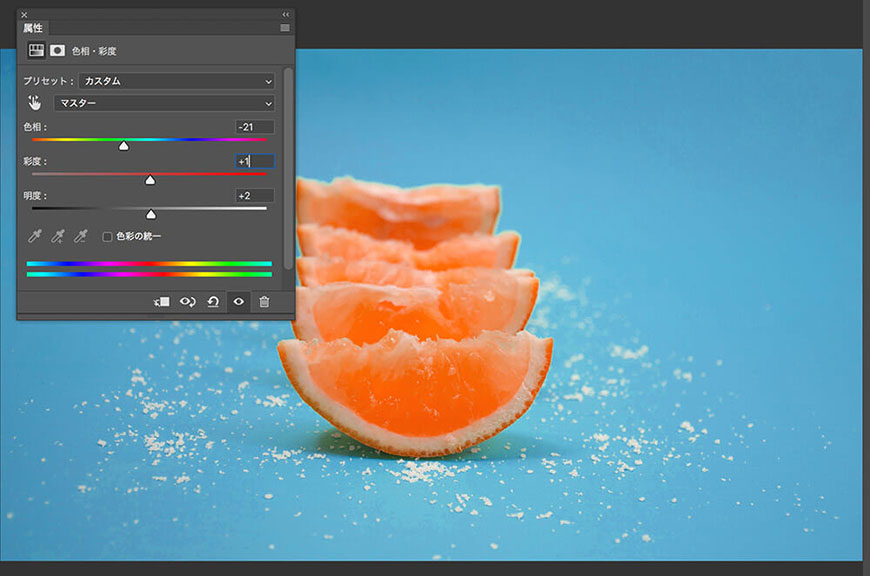
Task: Activate the on-image targeted adjustment hand tool
Action: (34, 103)
